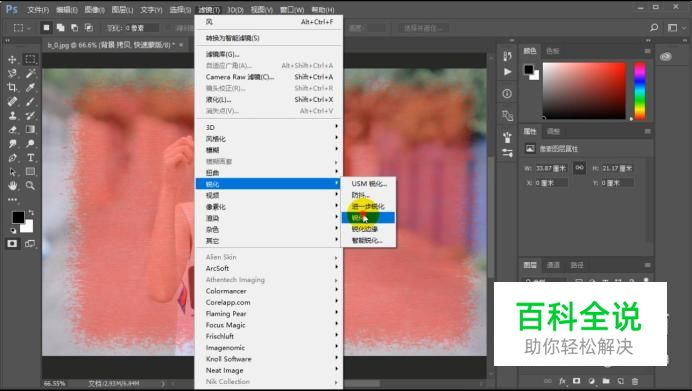Select the Rectangular Marquee tool in toolbox
The height and width of the screenshot is (391, 692).
[x=30, y=59]
